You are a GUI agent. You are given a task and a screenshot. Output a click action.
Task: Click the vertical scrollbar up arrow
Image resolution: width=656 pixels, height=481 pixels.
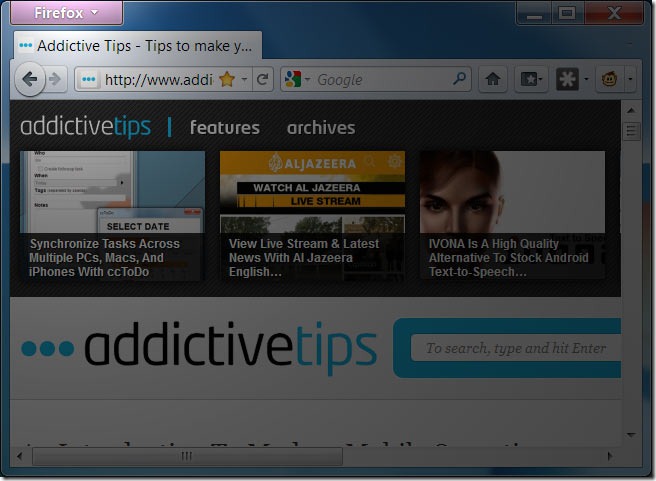point(631,110)
